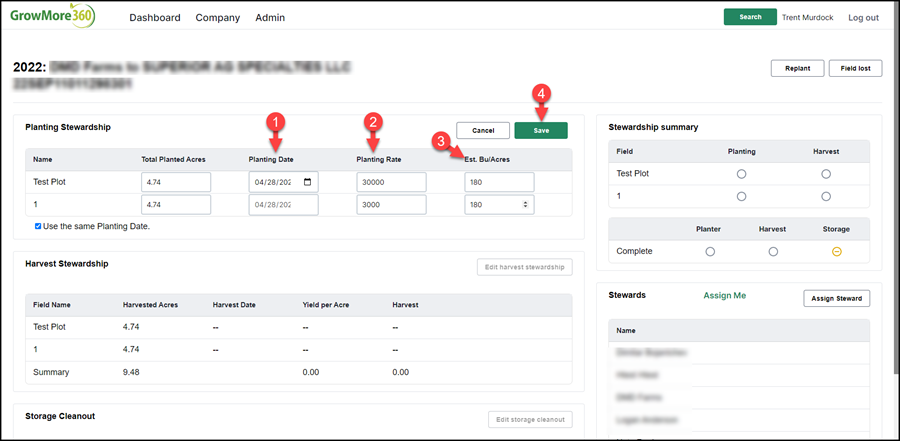Select Complete Planter status radio

click(710, 252)
